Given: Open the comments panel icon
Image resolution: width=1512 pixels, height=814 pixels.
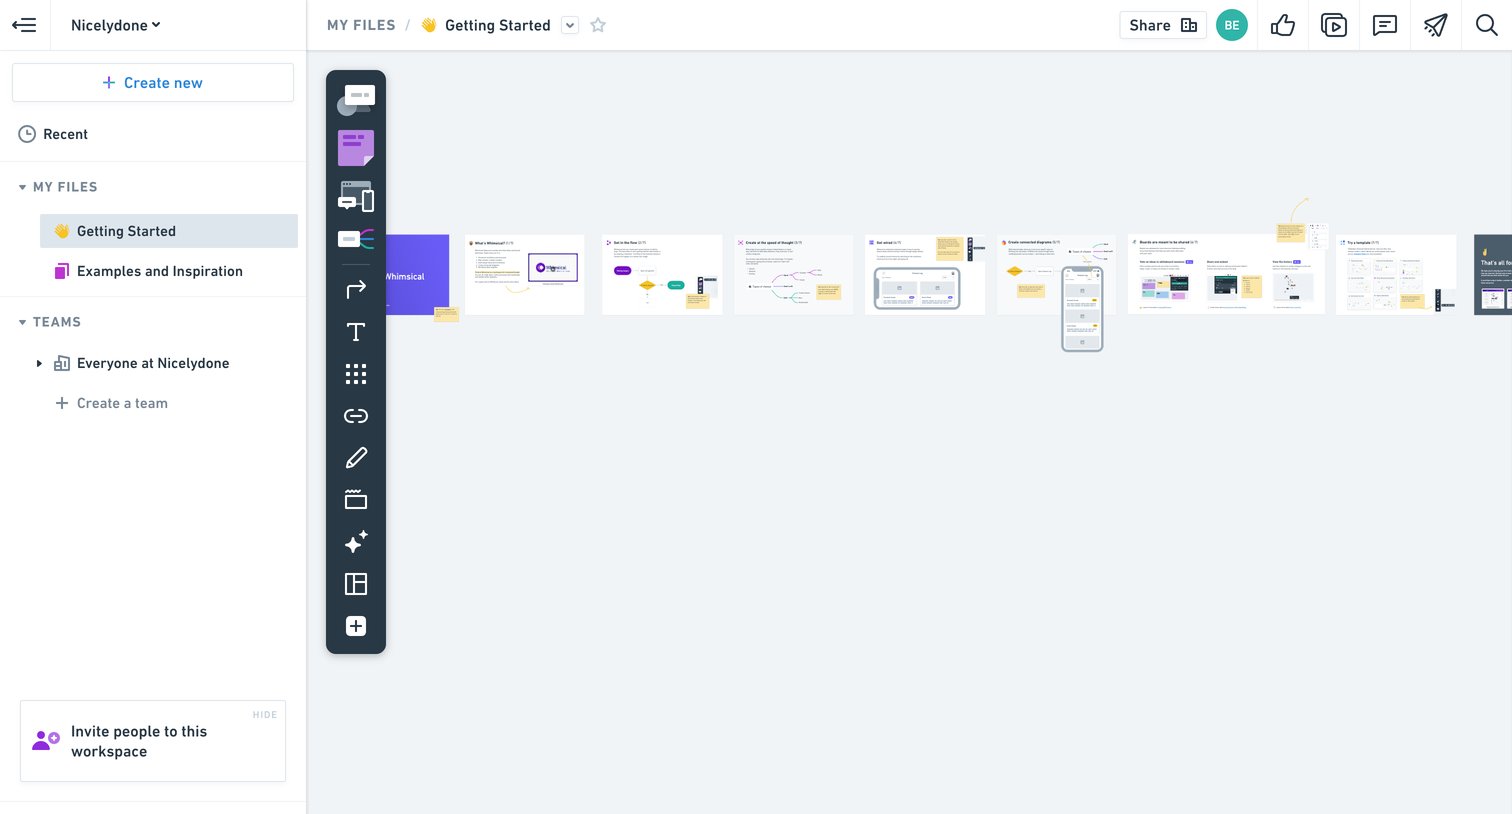Looking at the screenshot, I should [1385, 25].
